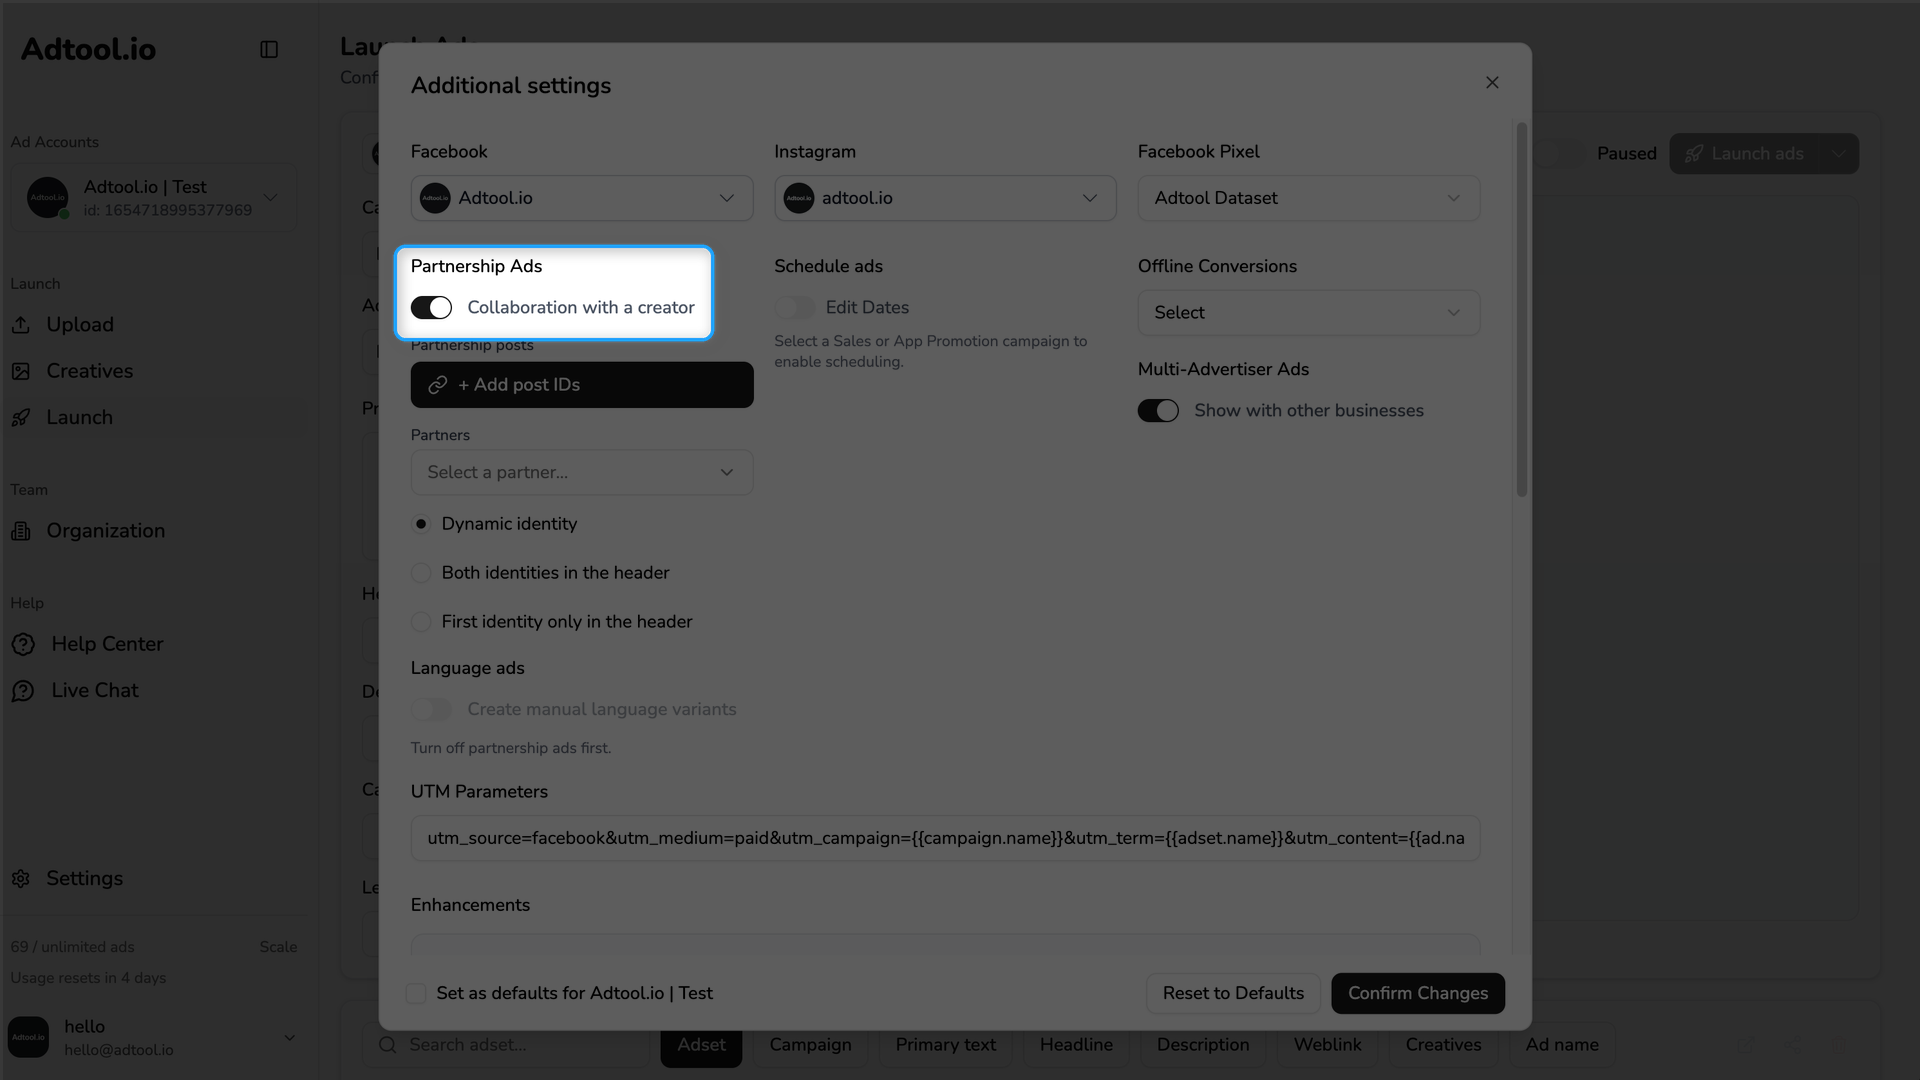
Task: Go to Upload in the sidebar
Action: (x=80, y=325)
